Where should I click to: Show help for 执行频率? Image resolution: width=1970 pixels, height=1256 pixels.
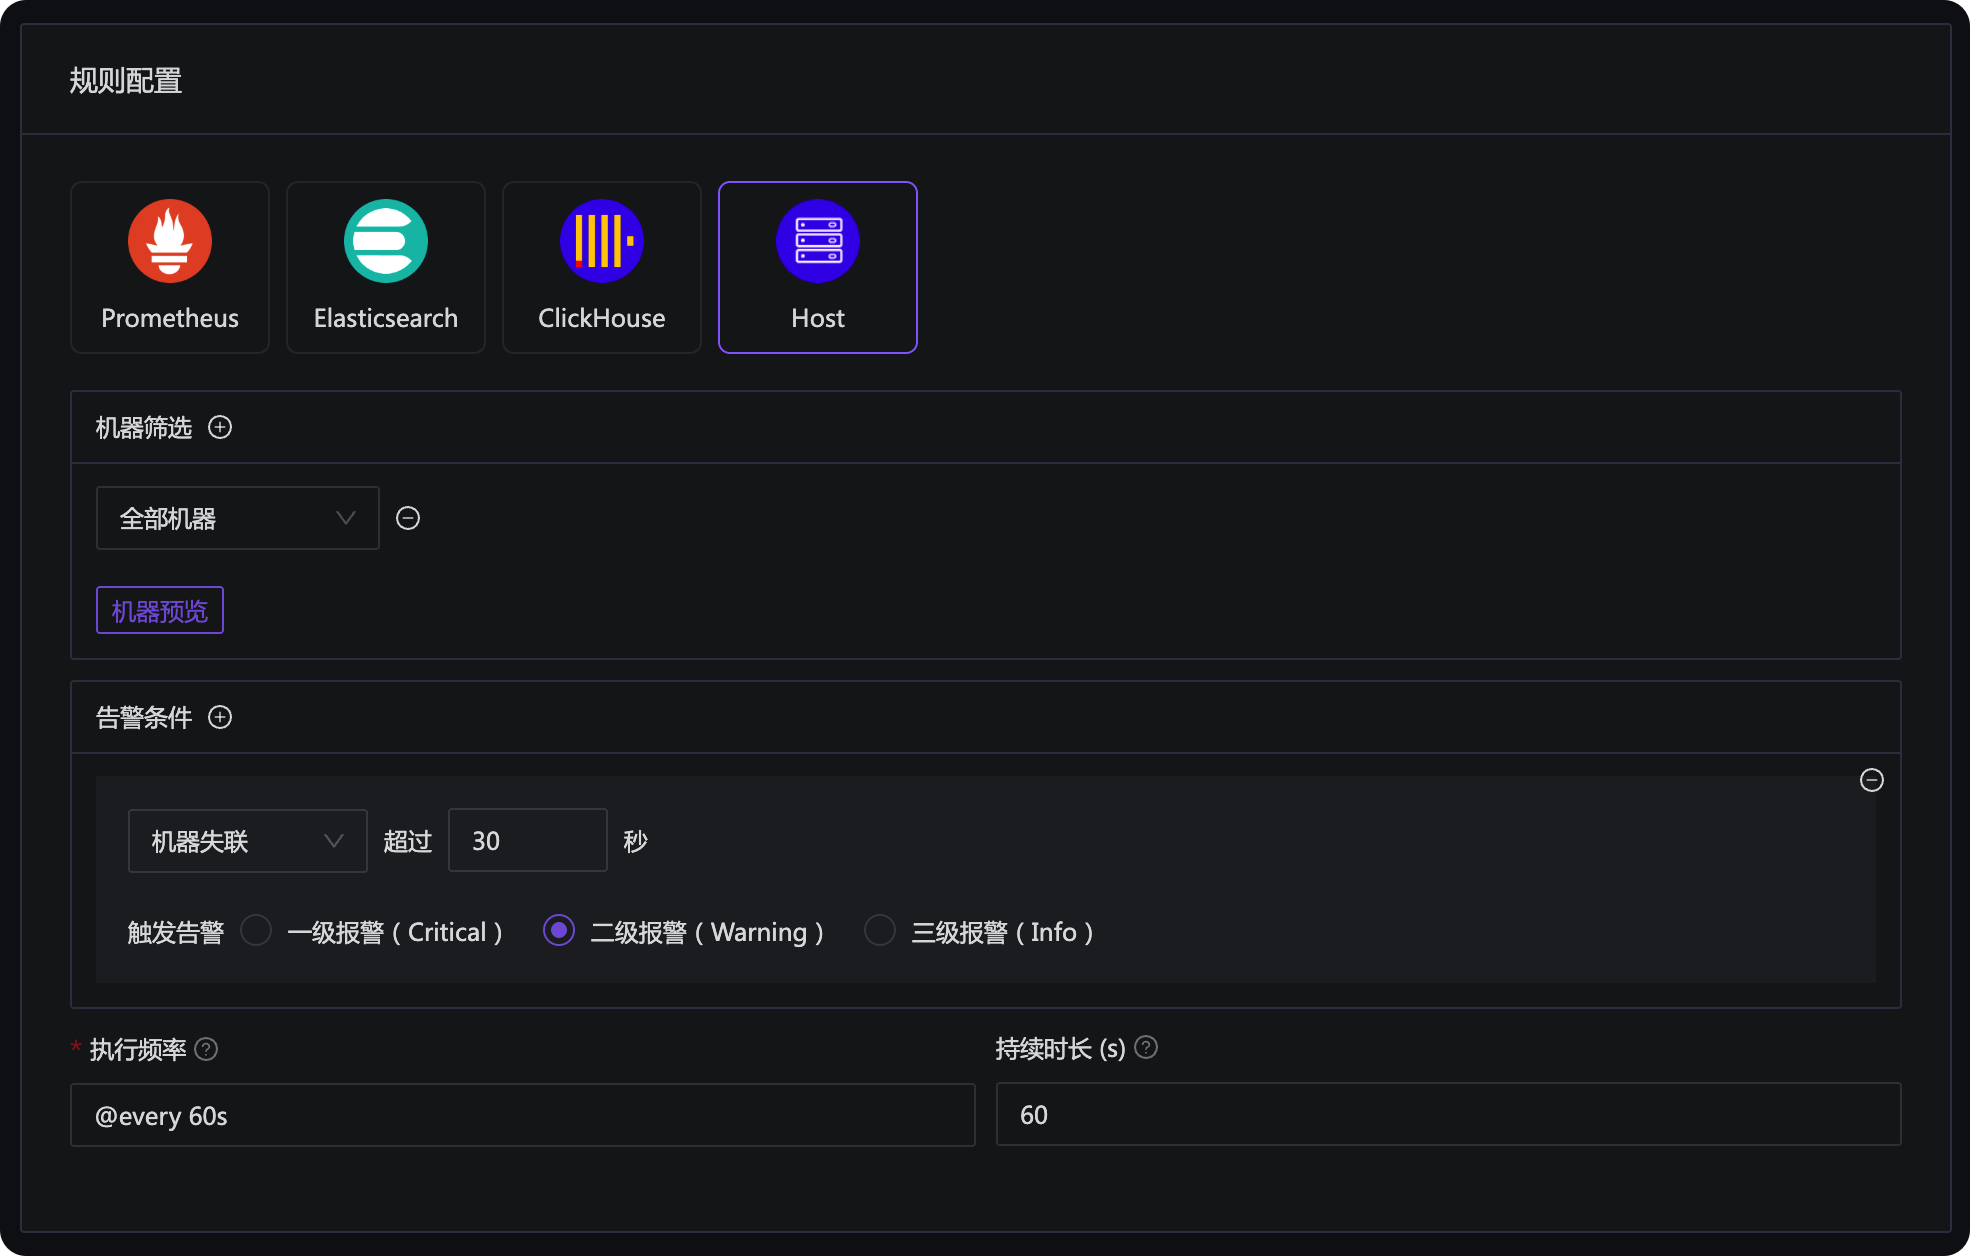(x=206, y=1049)
